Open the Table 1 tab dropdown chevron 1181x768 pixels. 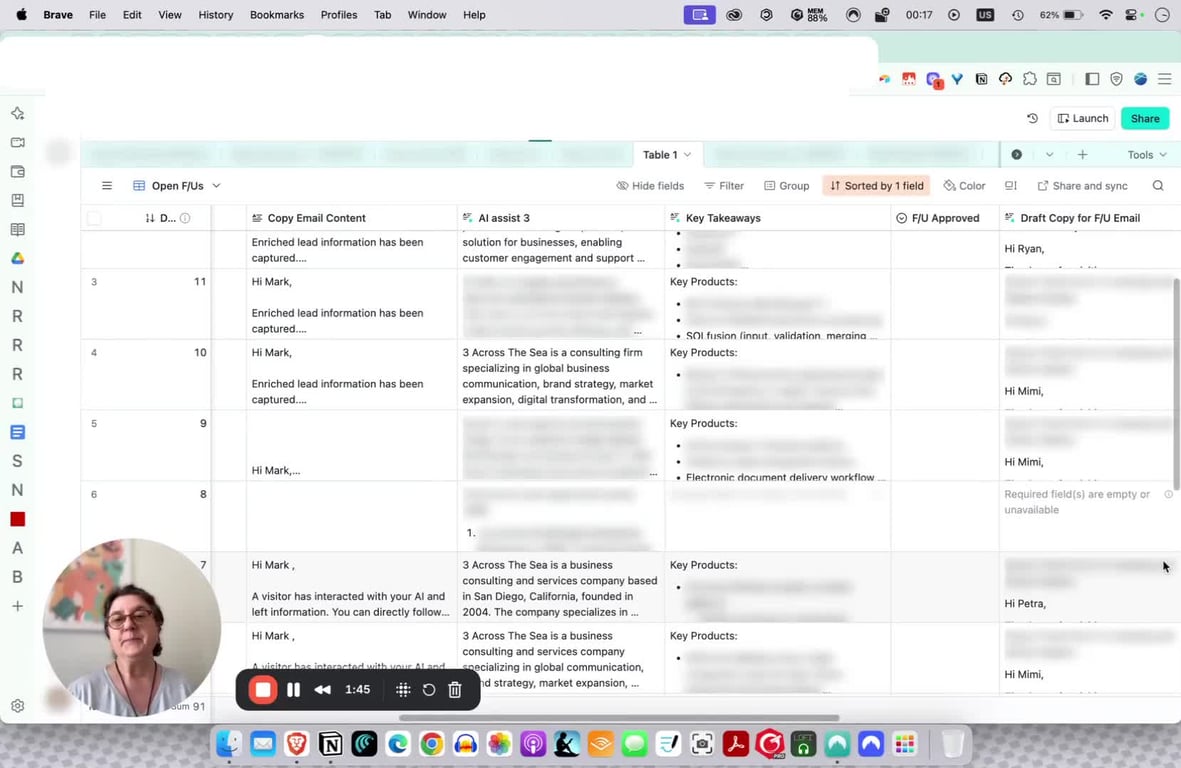(x=687, y=155)
